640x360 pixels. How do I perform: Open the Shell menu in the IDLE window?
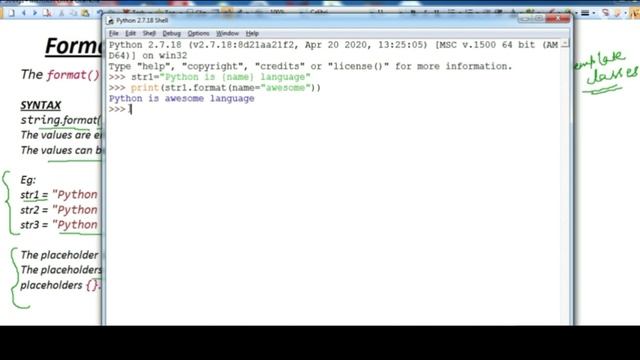[149, 33]
